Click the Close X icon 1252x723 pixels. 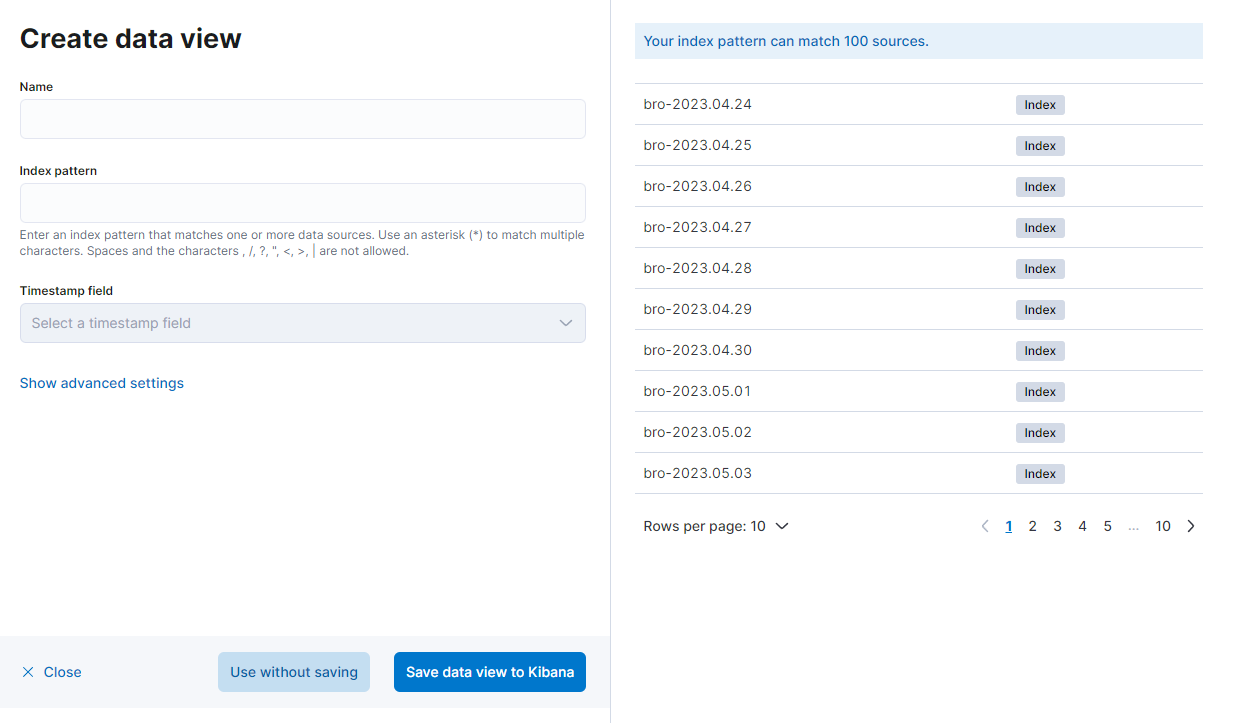click(x=28, y=672)
